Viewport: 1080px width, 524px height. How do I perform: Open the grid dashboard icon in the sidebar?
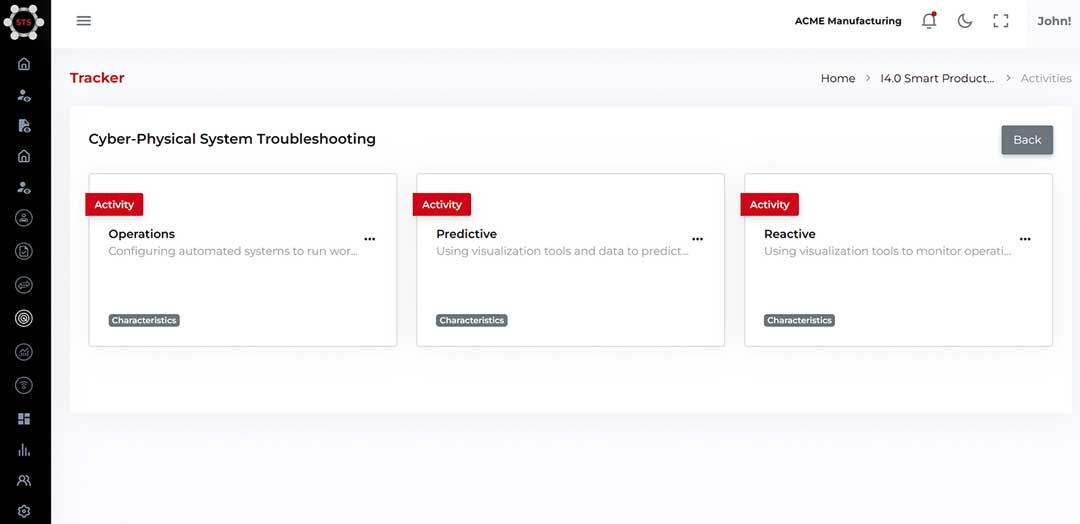24,418
